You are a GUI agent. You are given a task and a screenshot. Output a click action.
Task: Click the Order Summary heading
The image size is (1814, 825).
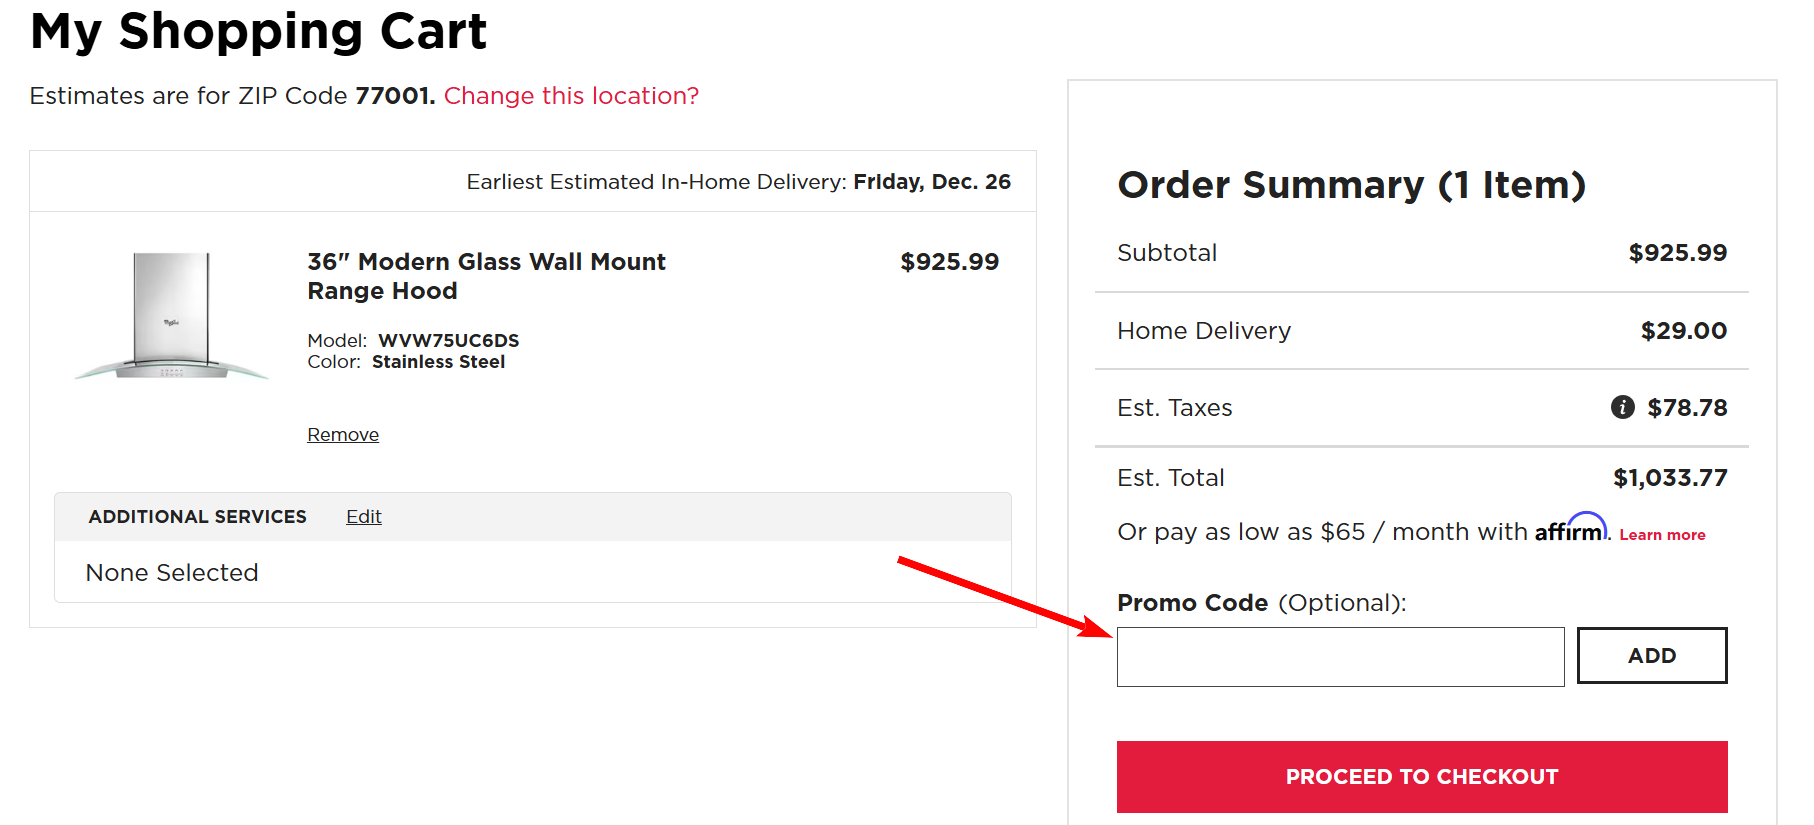click(1351, 185)
